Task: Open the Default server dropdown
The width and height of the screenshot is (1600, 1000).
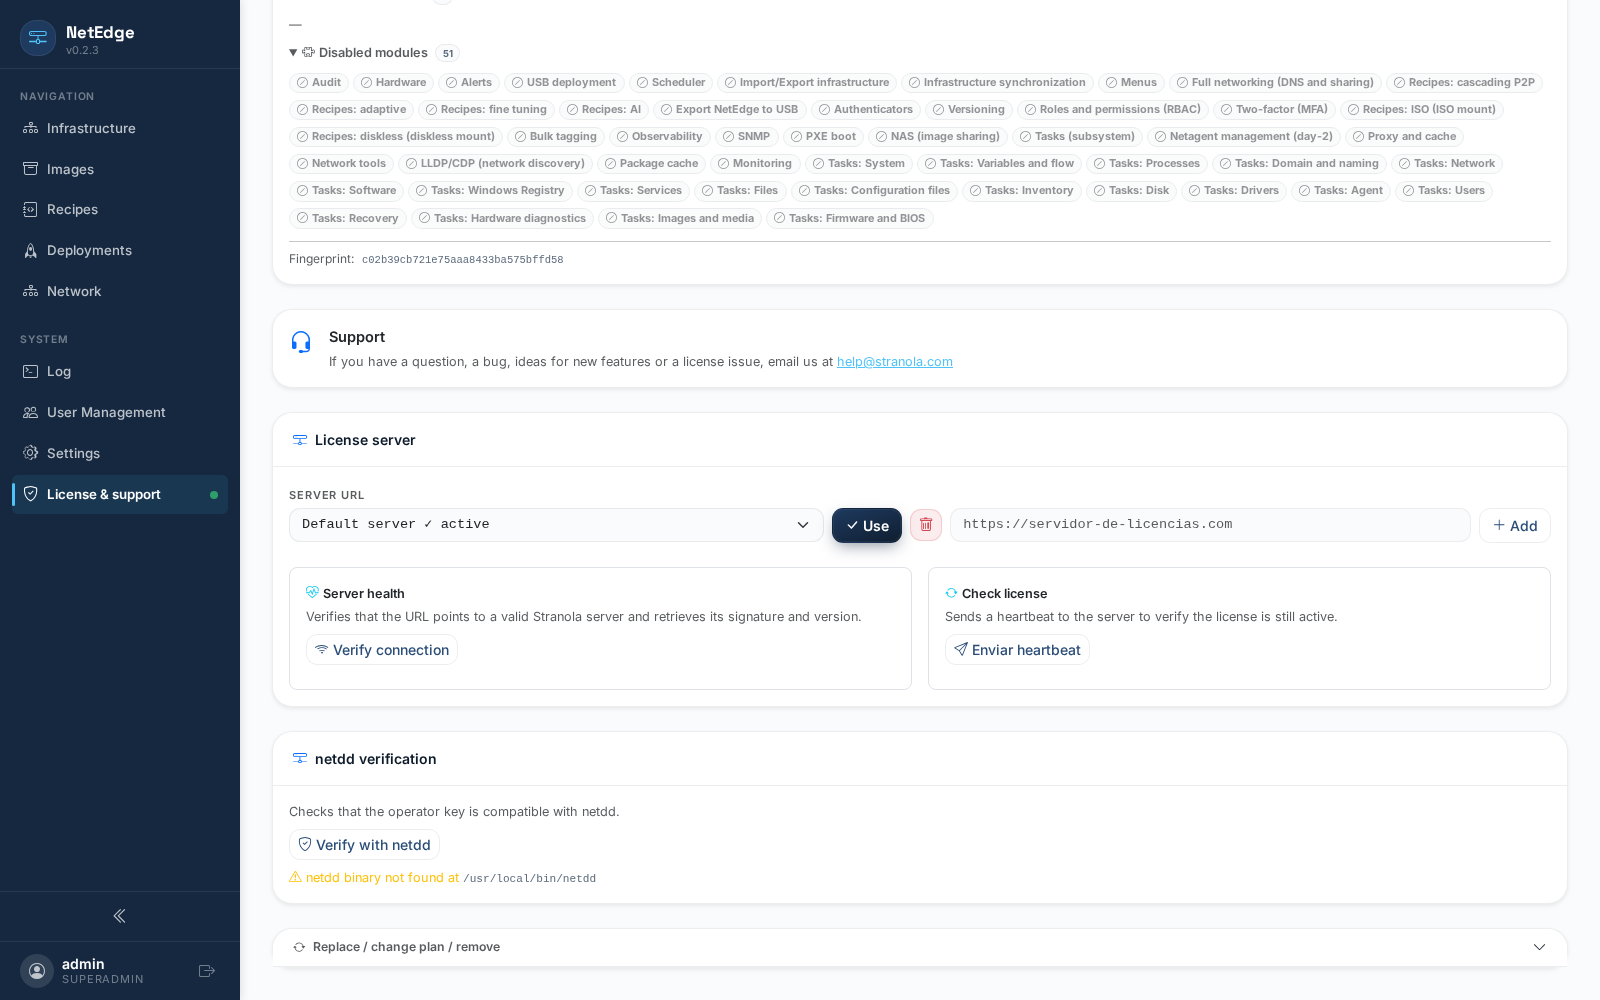Action: click(x=556, y=525)
